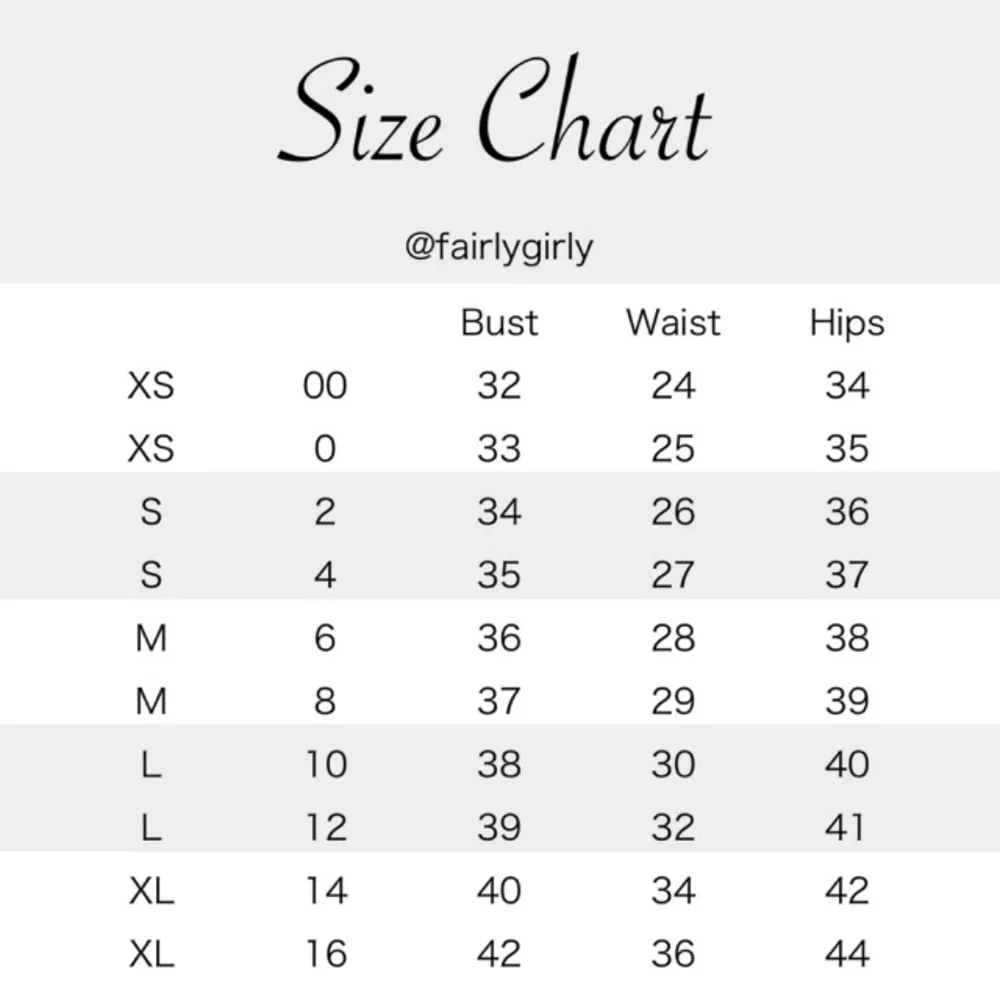Click the waist value 27 for size 4
This screenshot has height=1000, width=1000.
tap(673, 575)
